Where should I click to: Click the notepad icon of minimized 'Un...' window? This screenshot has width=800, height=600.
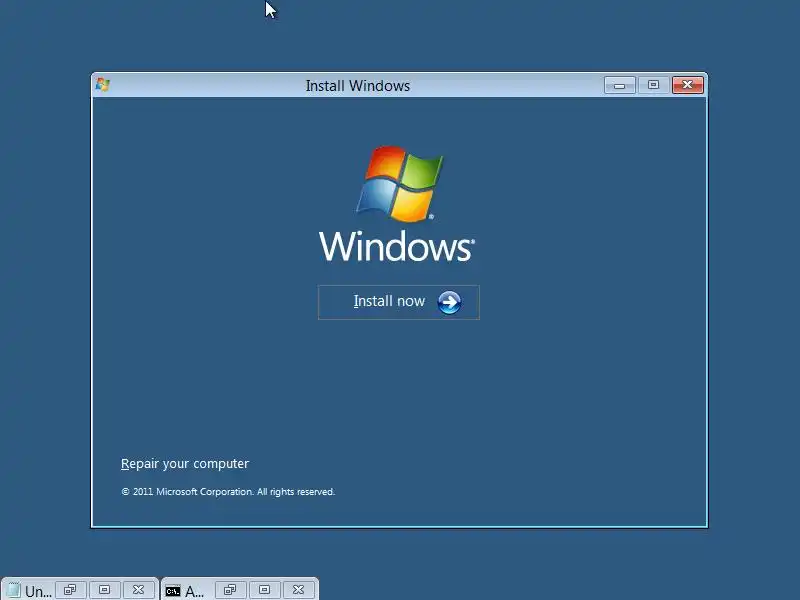click(x=13, y=590)
